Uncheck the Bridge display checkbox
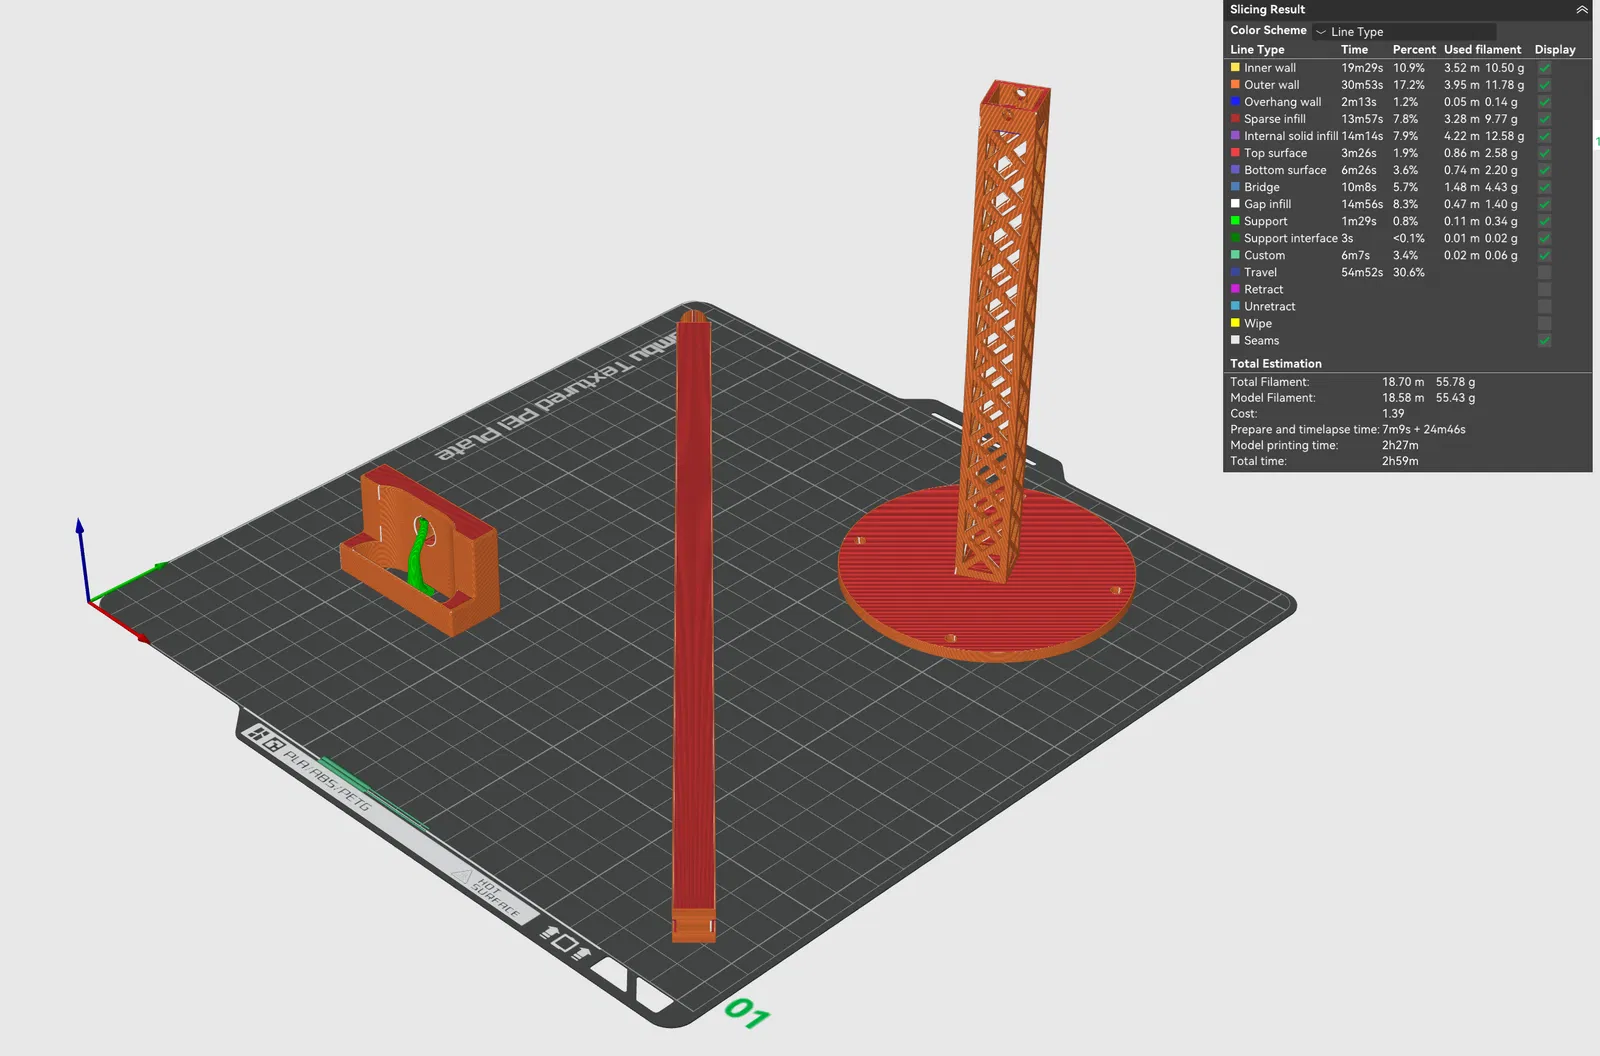The width and height of the screenshot is (1600, 1056). 1545,187
